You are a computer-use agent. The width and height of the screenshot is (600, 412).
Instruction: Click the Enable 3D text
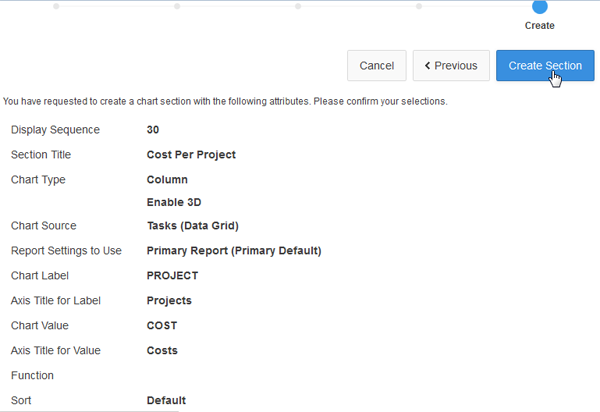click(x=174, y=202)
